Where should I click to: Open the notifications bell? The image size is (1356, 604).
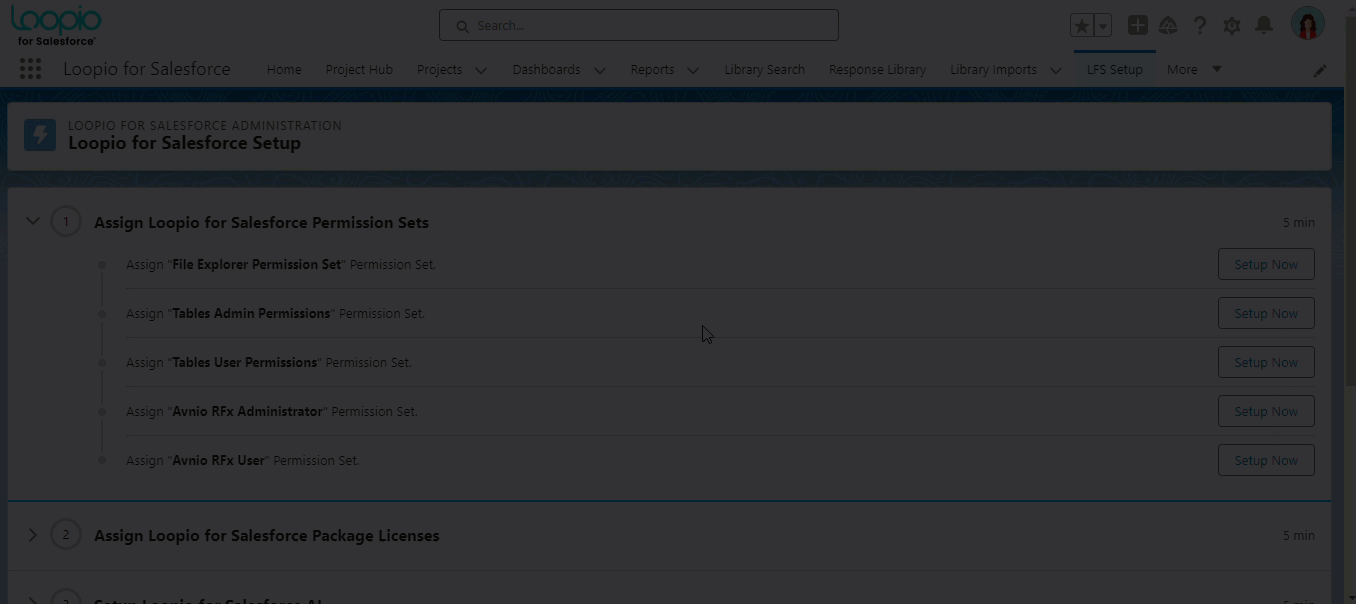1264,26
